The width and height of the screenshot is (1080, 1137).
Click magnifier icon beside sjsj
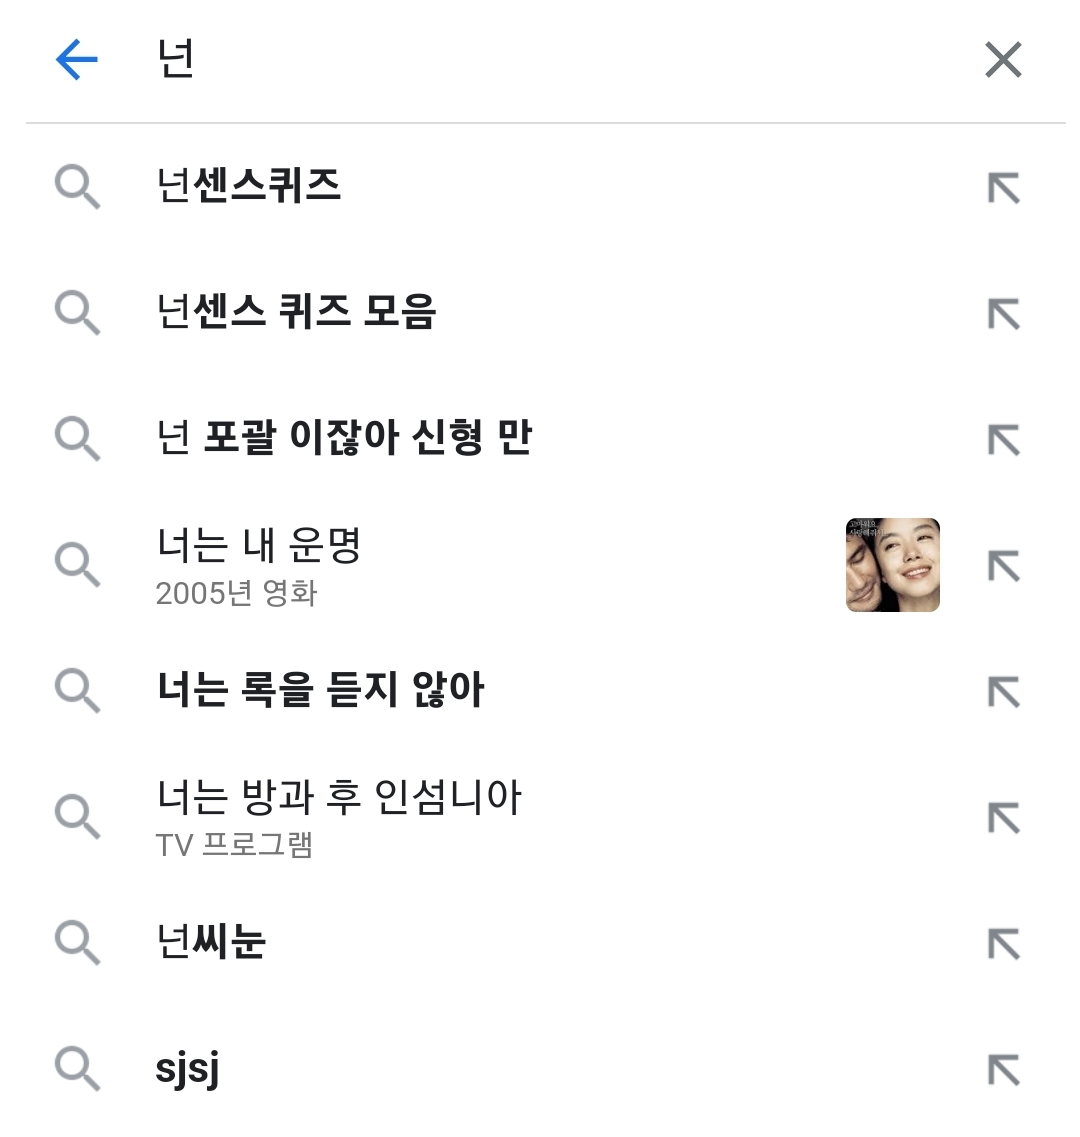click(77, 1069)
